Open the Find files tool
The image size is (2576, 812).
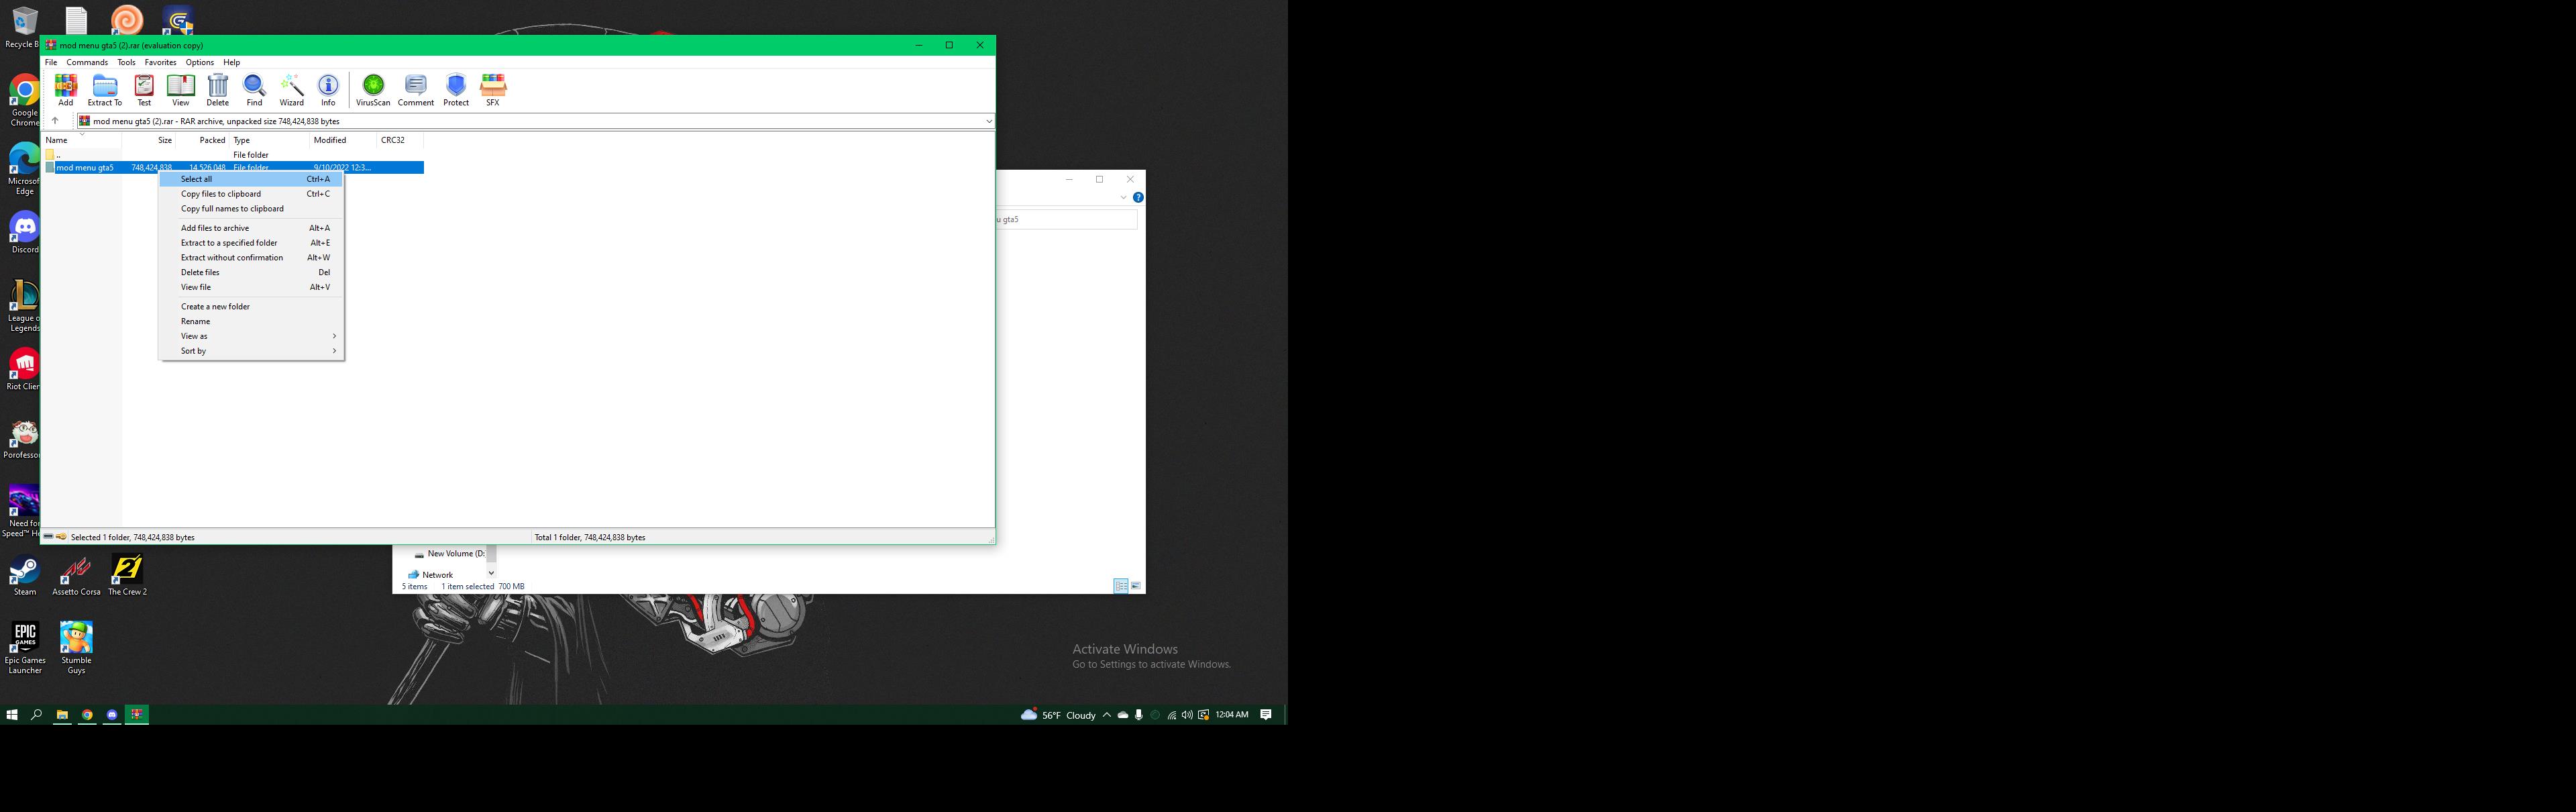point(254,89)
